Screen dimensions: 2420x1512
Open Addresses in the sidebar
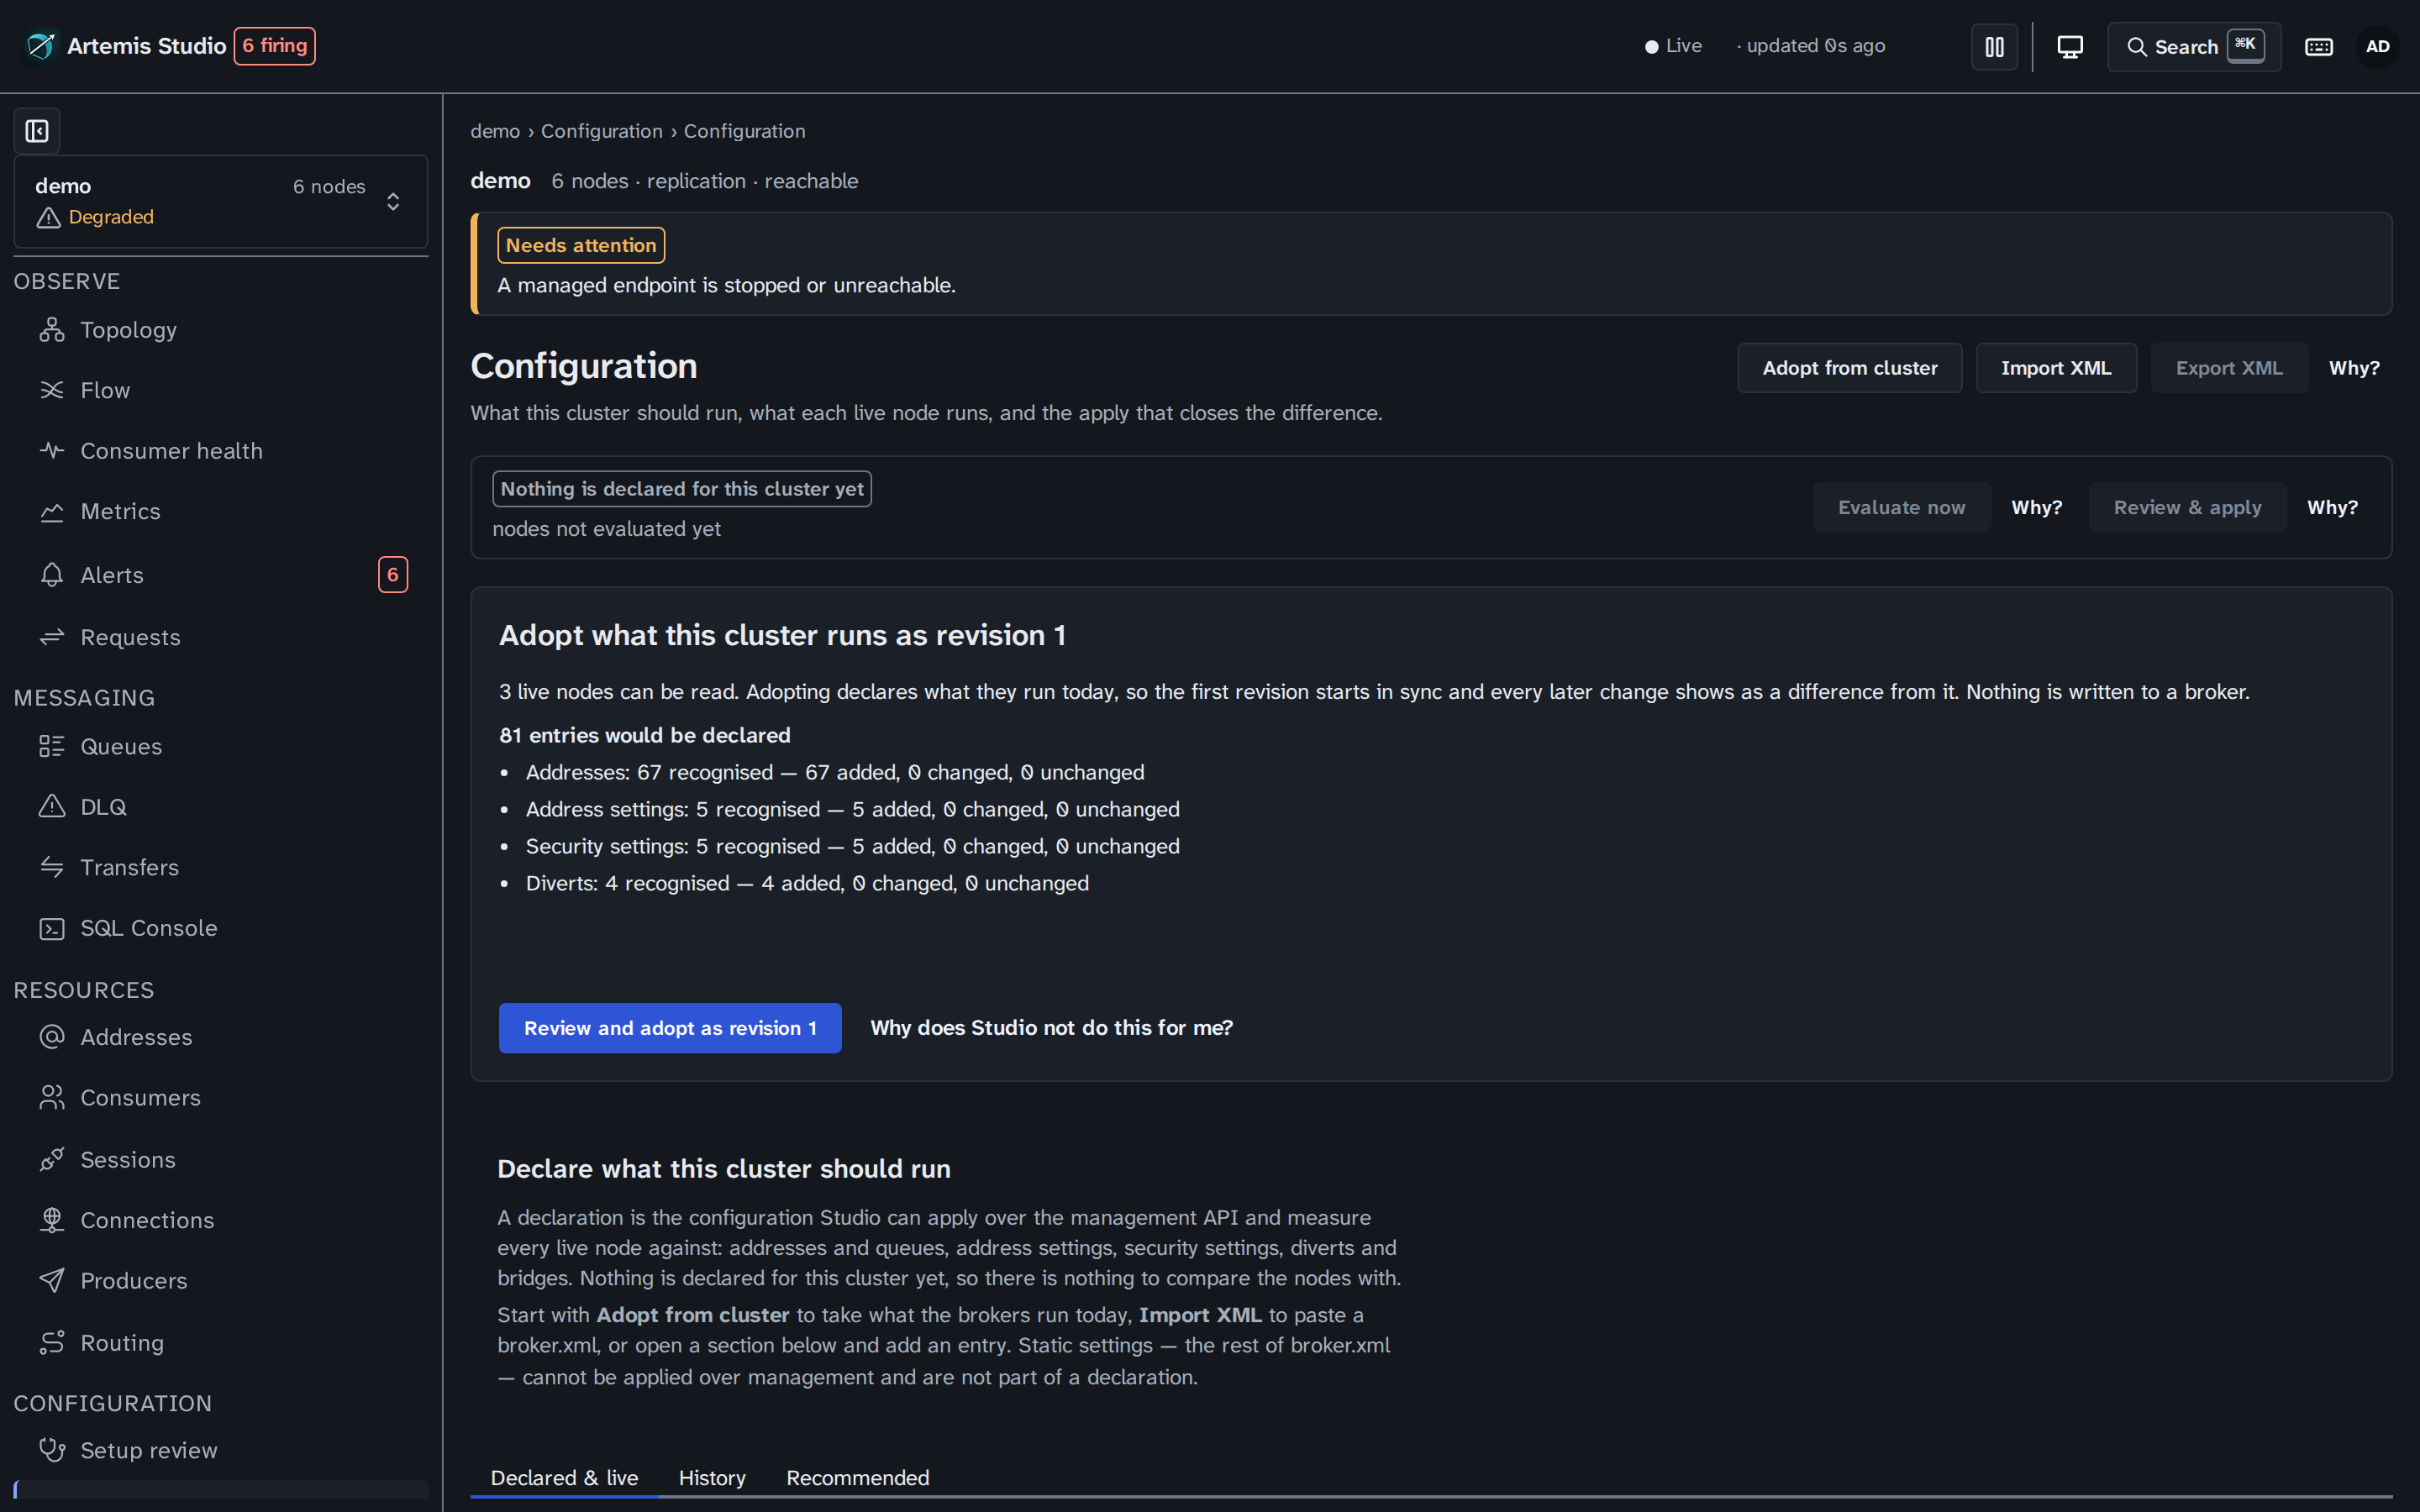click(x=220, y=1037)
